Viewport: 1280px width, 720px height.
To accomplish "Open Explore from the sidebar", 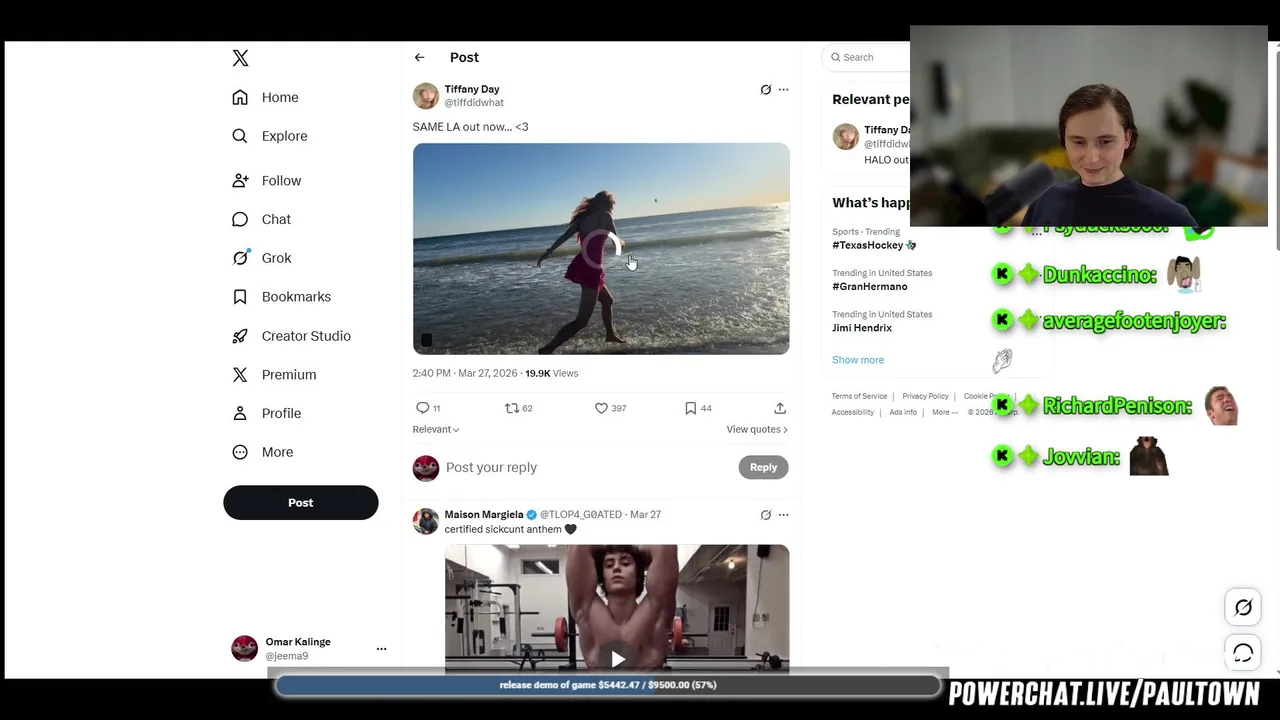I will click(x=269, y=136).
